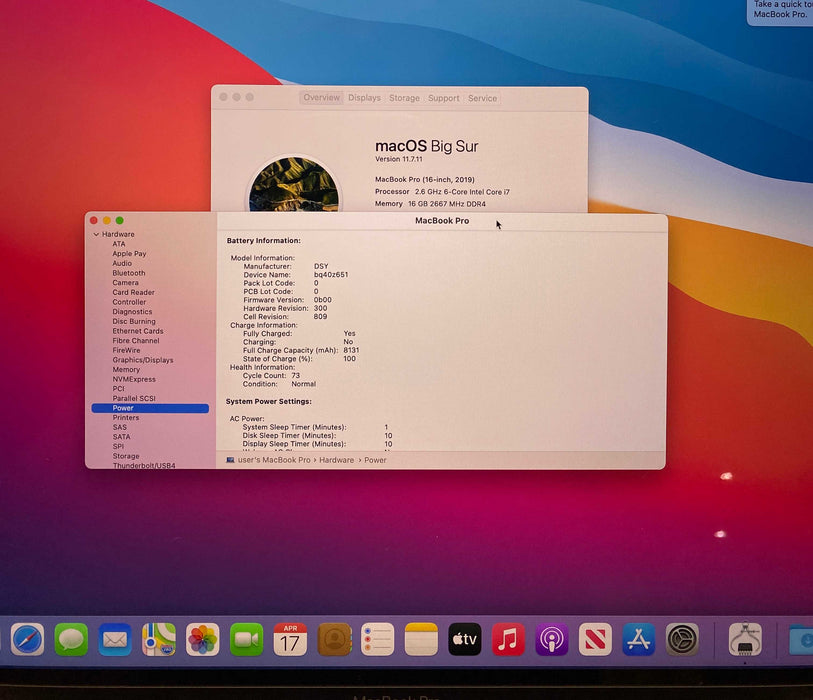Select Audio in hardware sidebar
The height and width of the screenshot is (700, 813).
122,263
